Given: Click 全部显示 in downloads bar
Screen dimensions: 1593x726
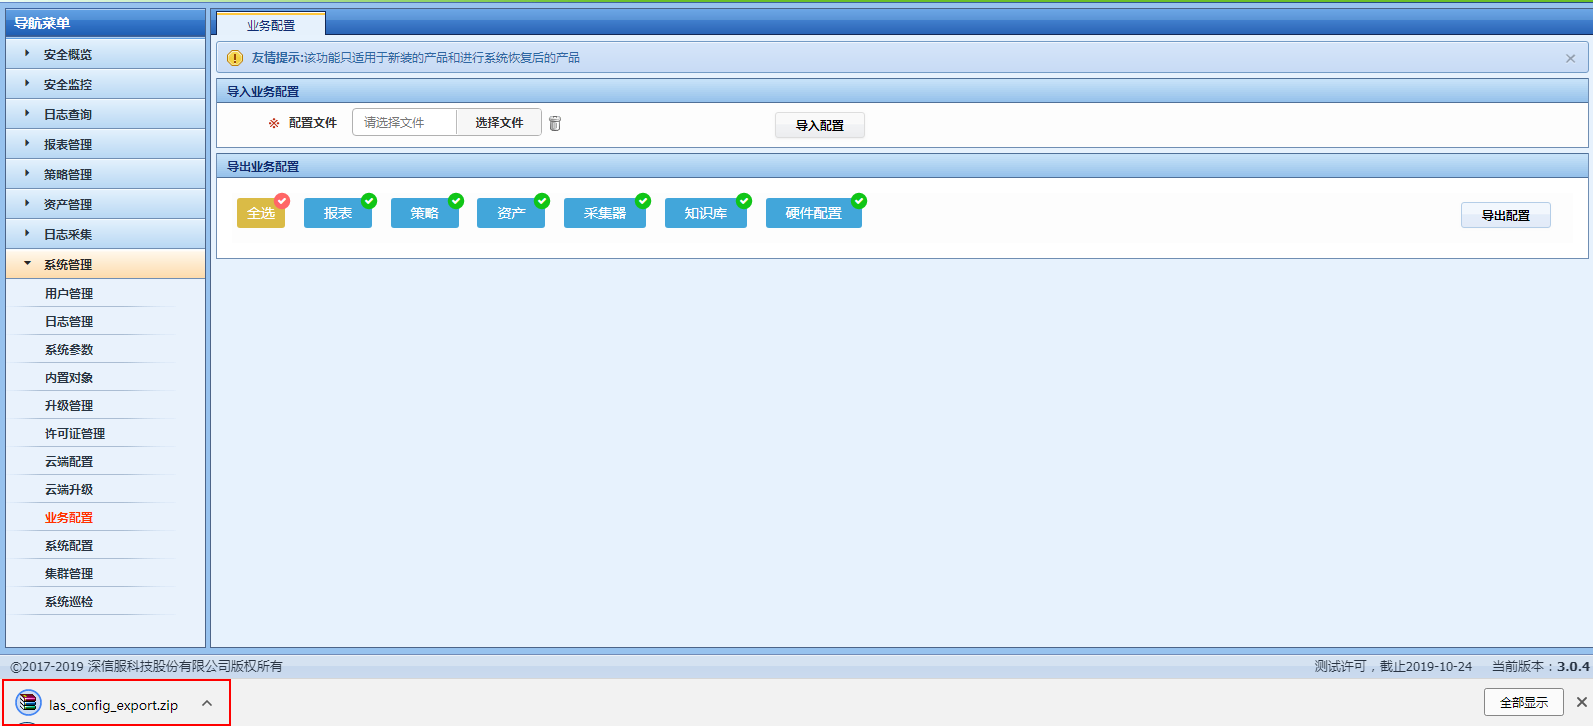Looking at the screenshot, I should click(1524, 702).
